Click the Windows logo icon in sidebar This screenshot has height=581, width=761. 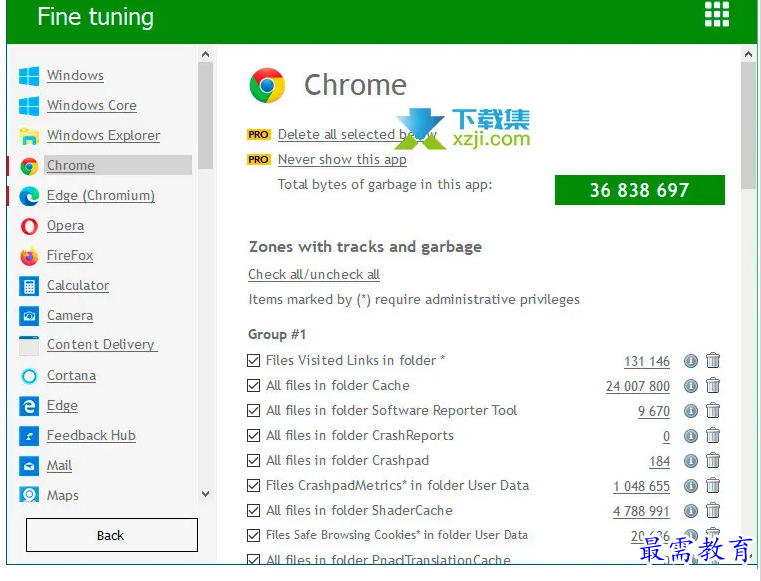(29, 76)
